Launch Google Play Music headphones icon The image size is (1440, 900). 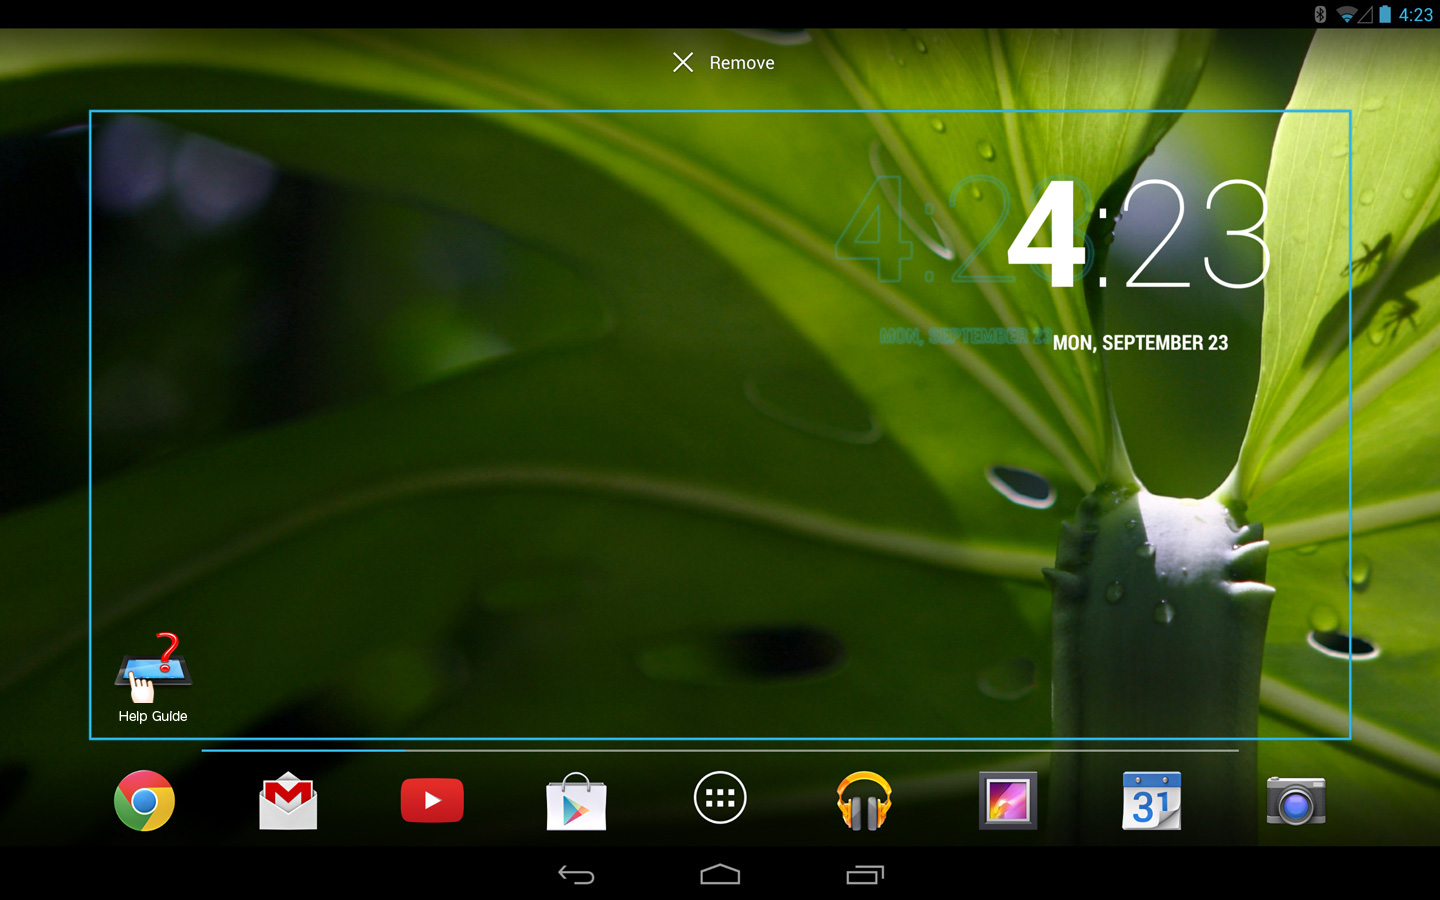click(864, 800)
